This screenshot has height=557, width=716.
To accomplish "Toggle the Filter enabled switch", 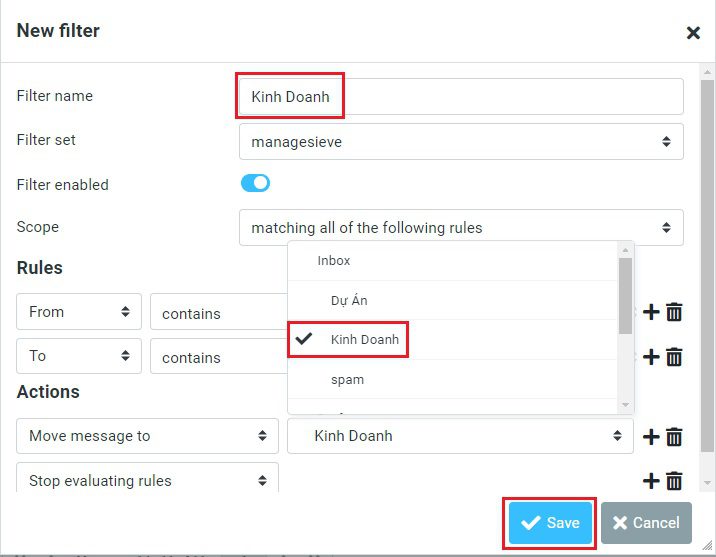I will [255, 183].
